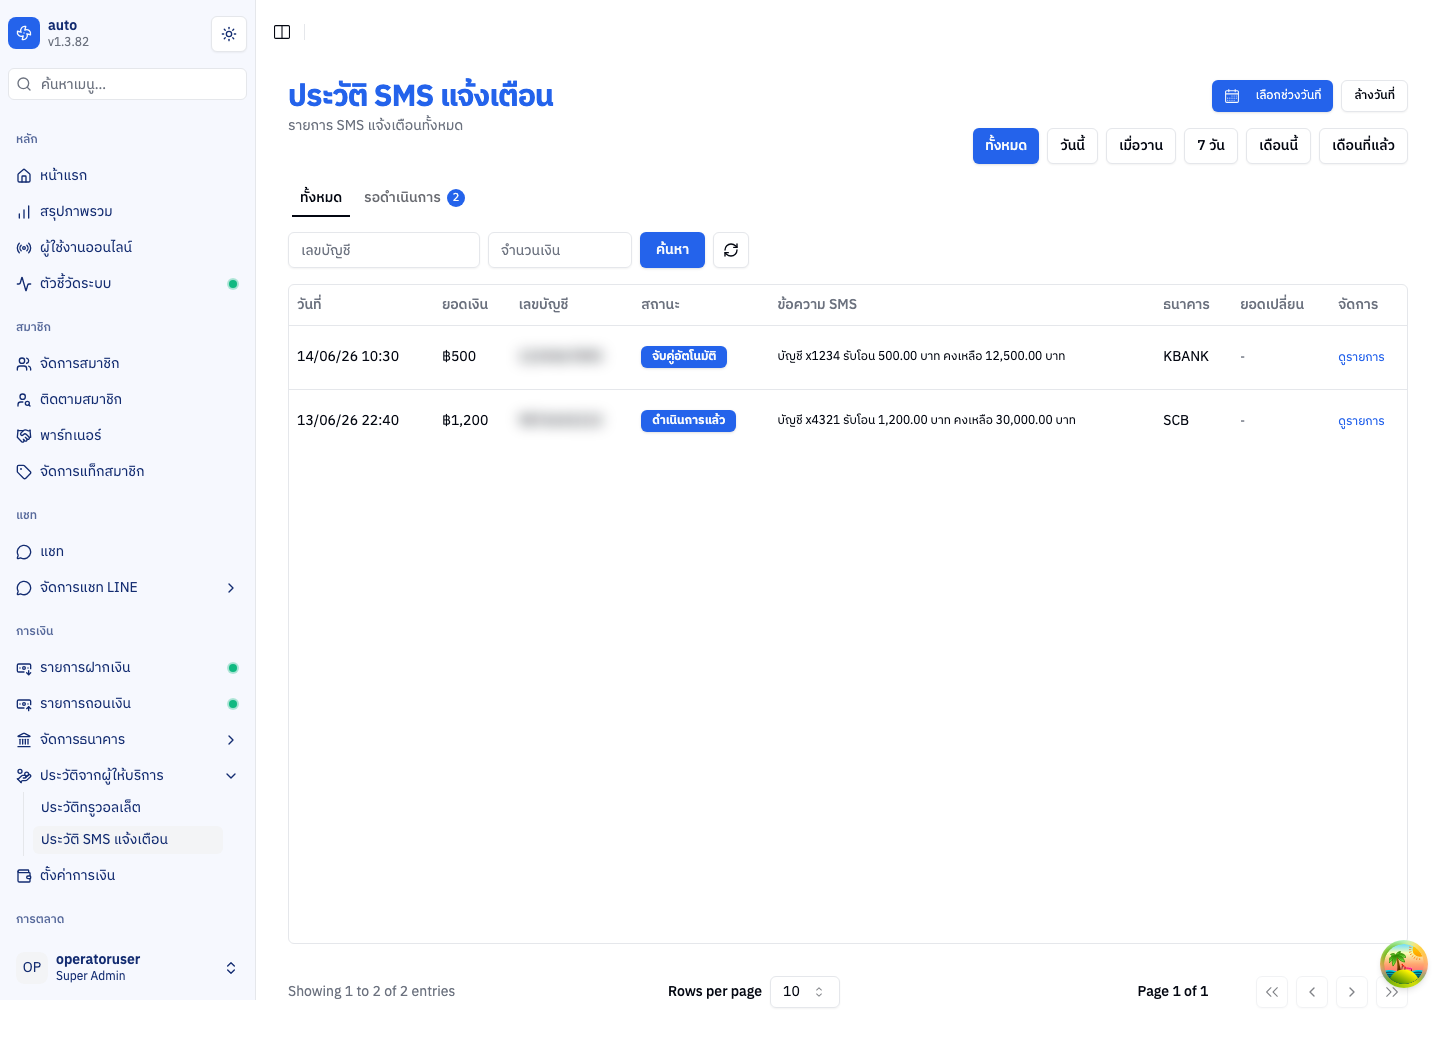1440x1040 pixels.
Task: Open ประวัติทรูวอลเล็ต submenu item
Action: (128, 808)
